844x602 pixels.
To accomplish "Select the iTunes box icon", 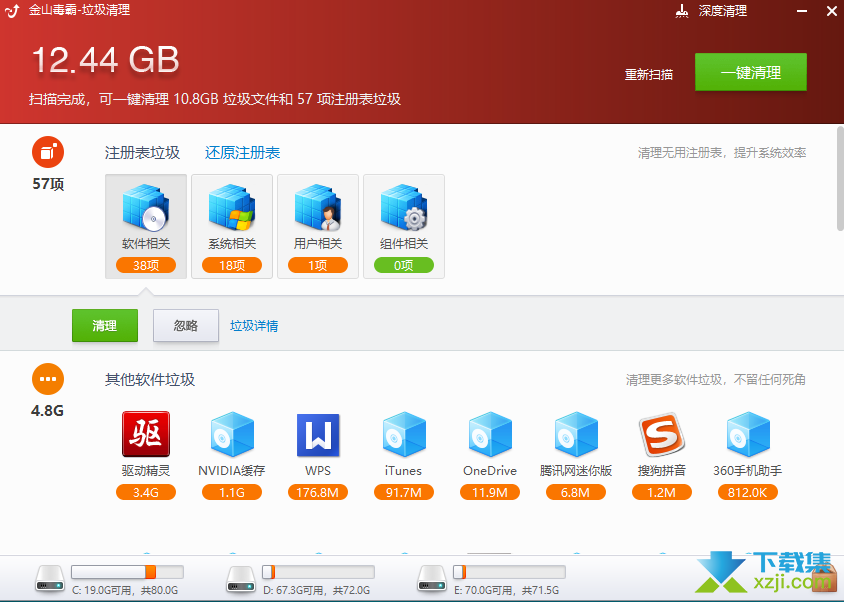I will coord(404,434).
